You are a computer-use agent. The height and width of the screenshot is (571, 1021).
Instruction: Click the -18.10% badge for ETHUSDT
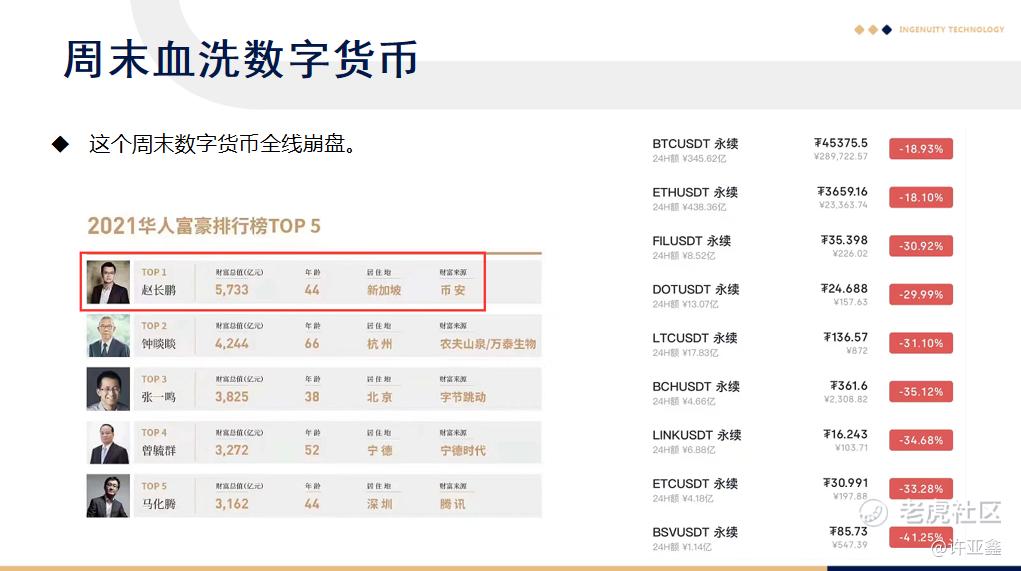pyautogui.click(x=921, y=197)
